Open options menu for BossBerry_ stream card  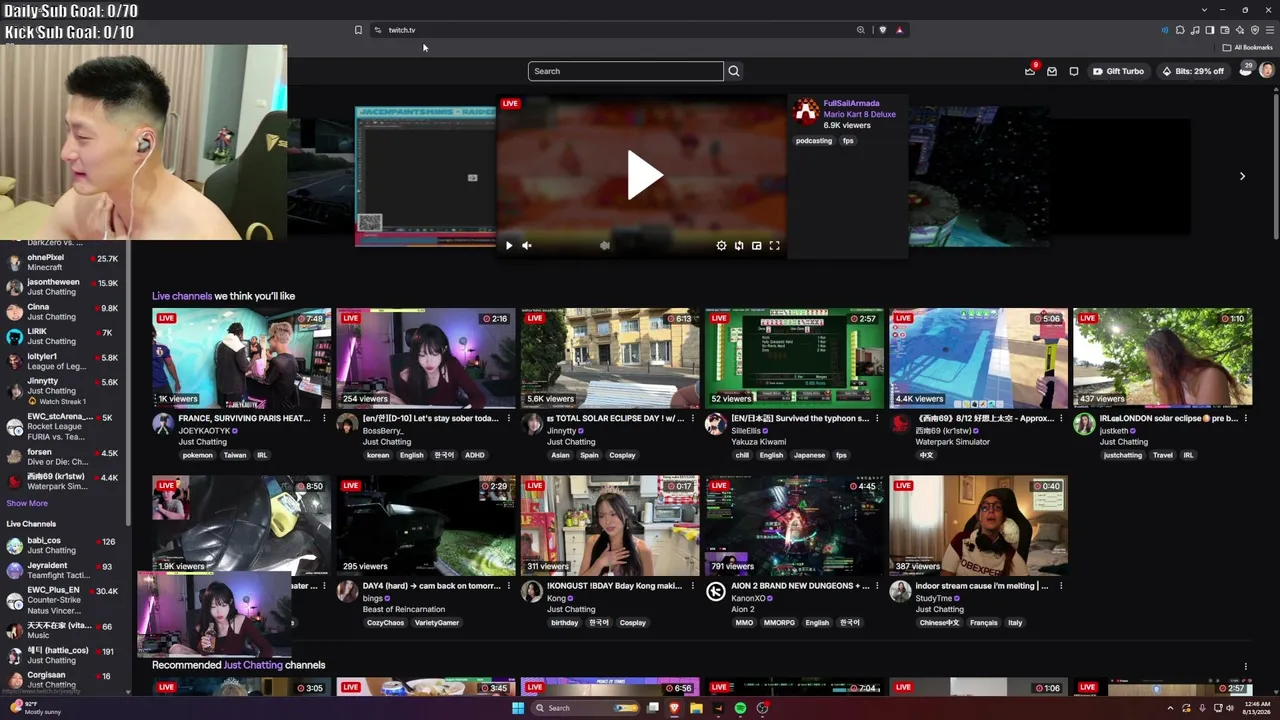click(x=508, y=419)
